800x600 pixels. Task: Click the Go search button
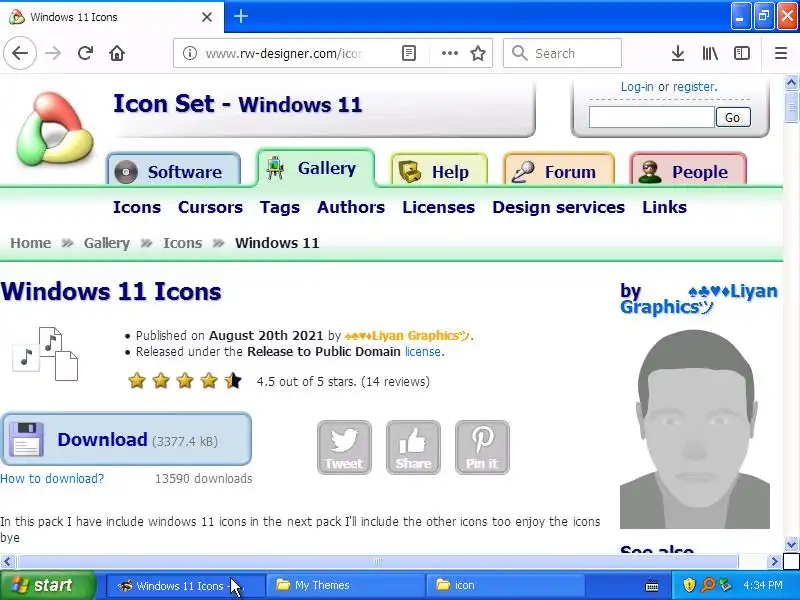[x=733, y=117]
